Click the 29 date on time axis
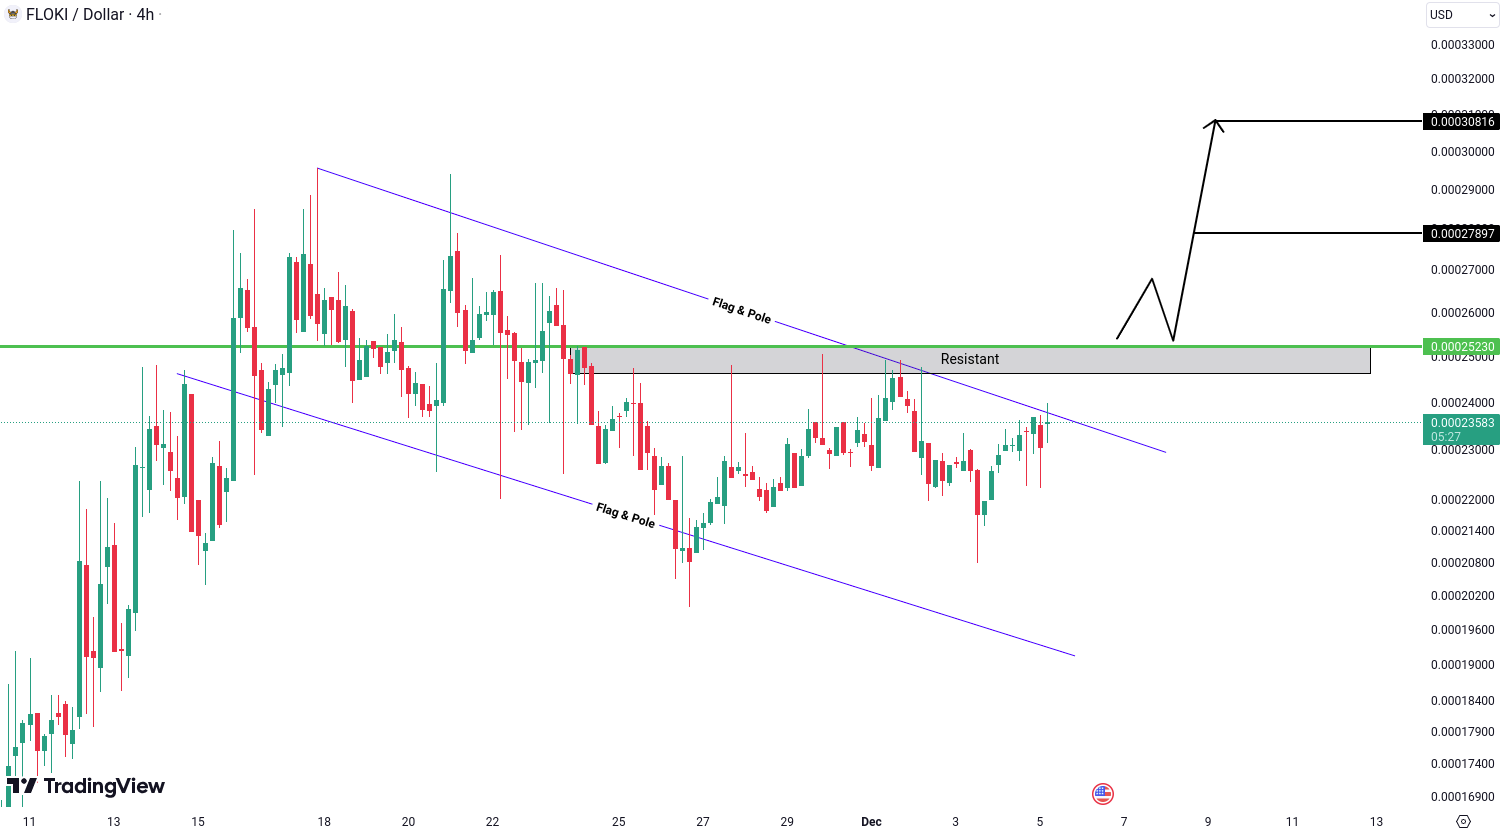1501x831 pixels. click(787, 822)
